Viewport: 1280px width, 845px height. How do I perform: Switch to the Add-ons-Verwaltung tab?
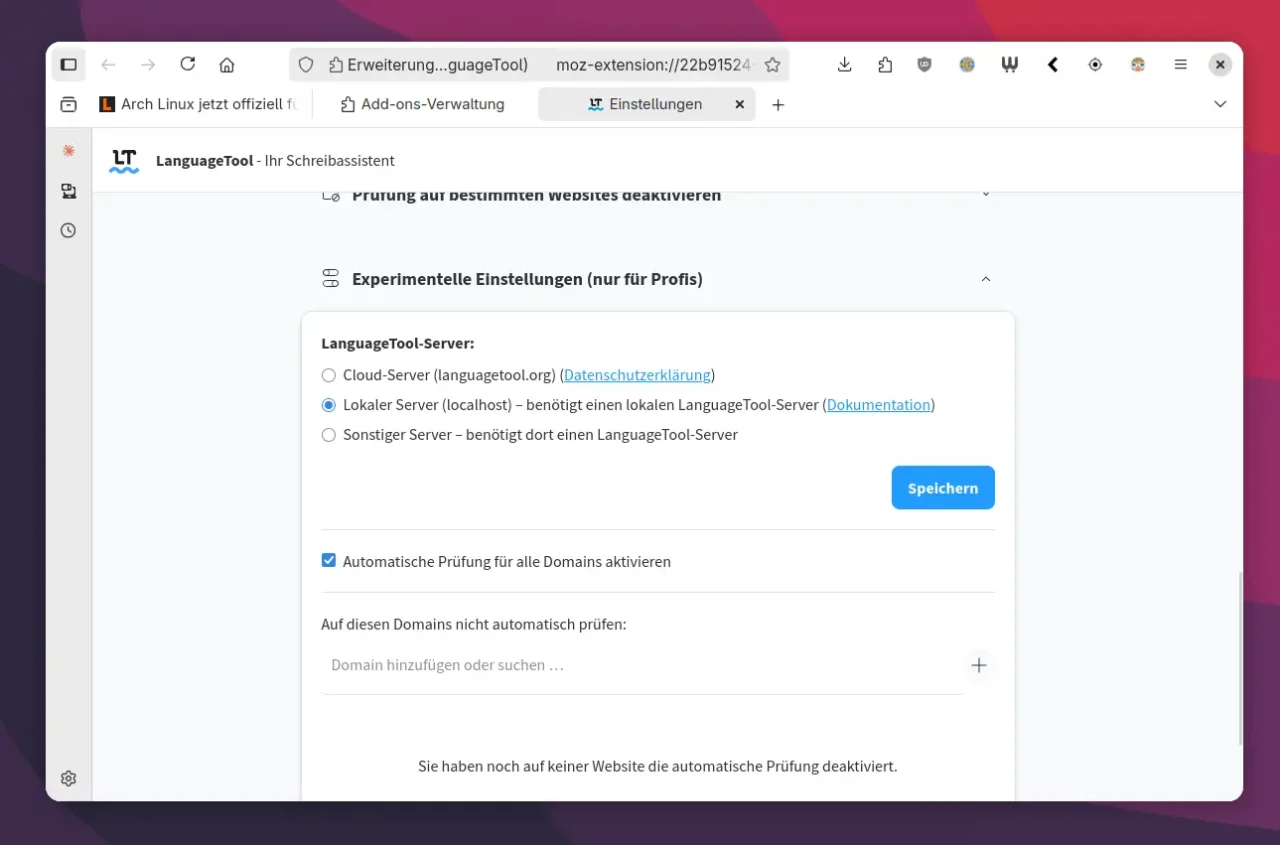[x=423, y=104]
